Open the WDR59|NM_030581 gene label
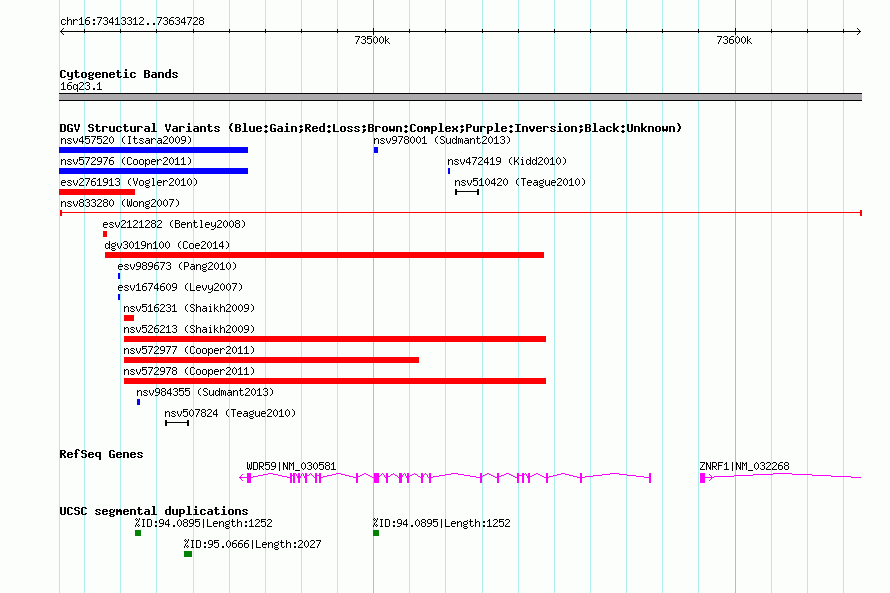Viewport: 890px width, 593px height. 291,466
